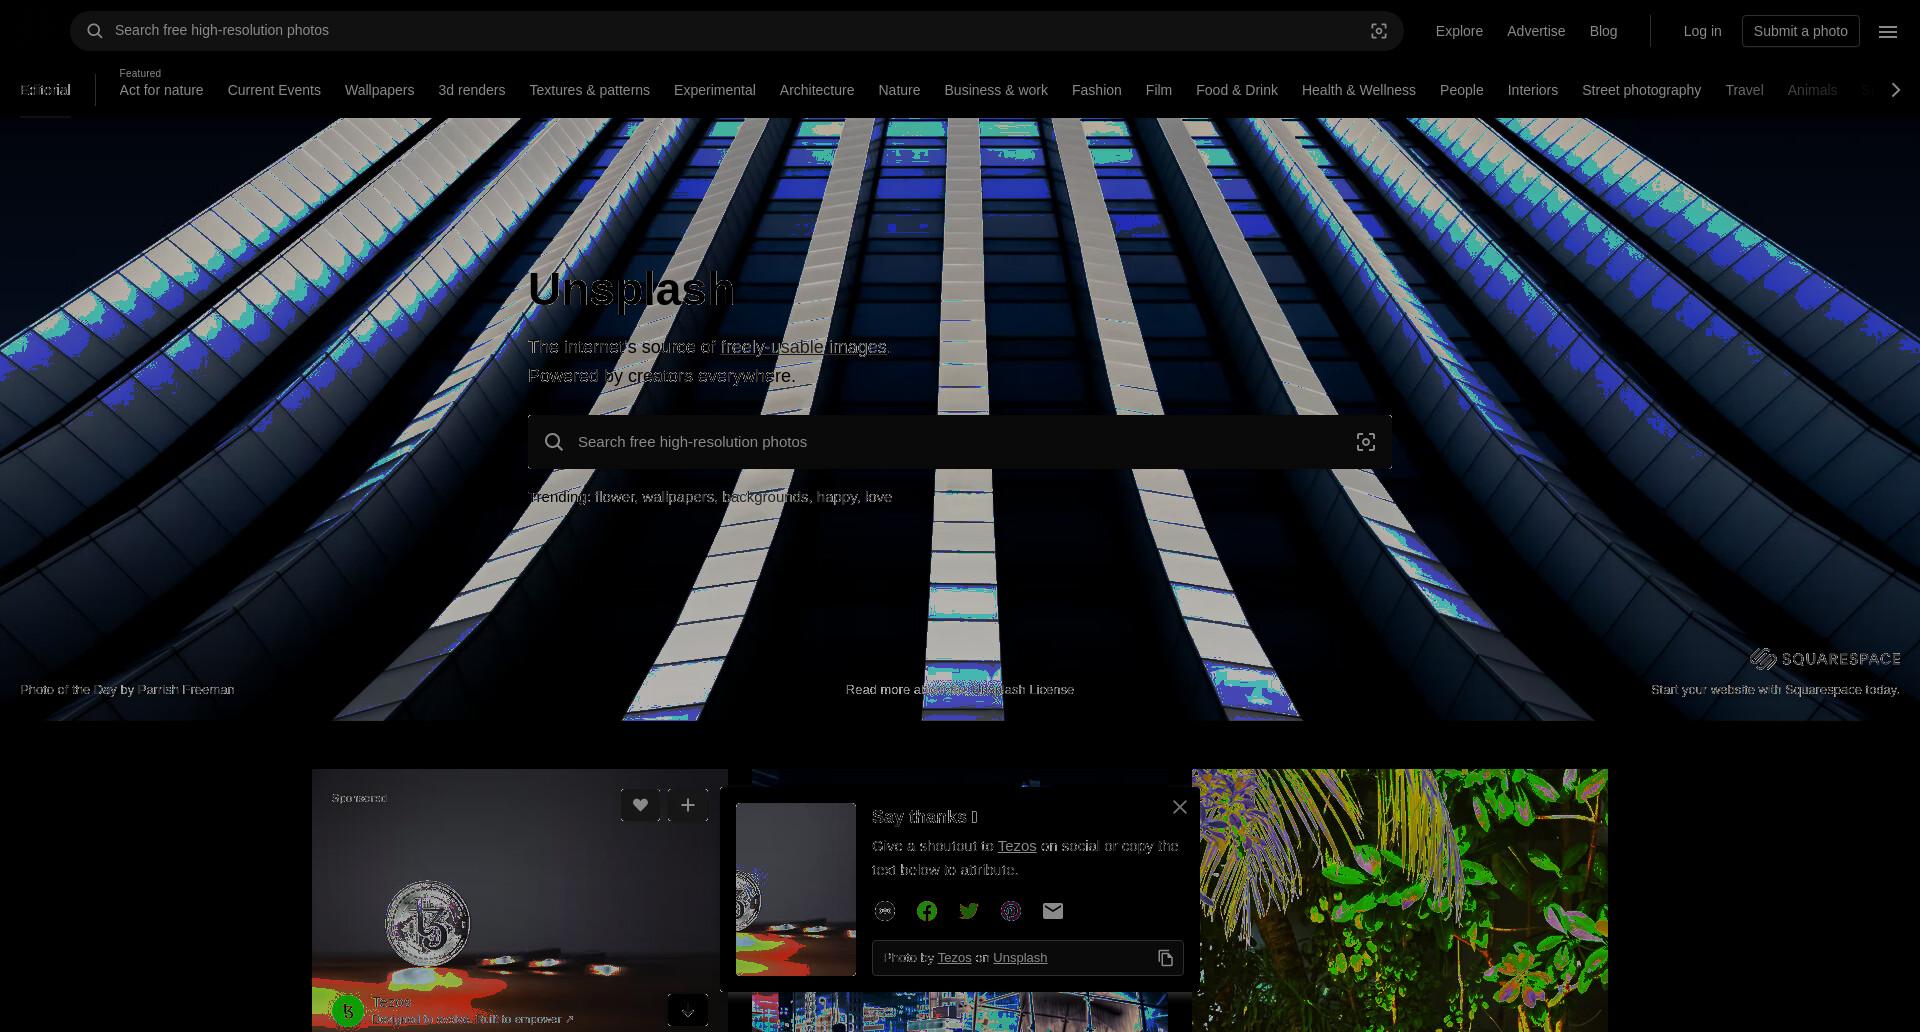Open the Interiors category
Screen dimensions: 1920x1032
click(x=1532, y=90)
